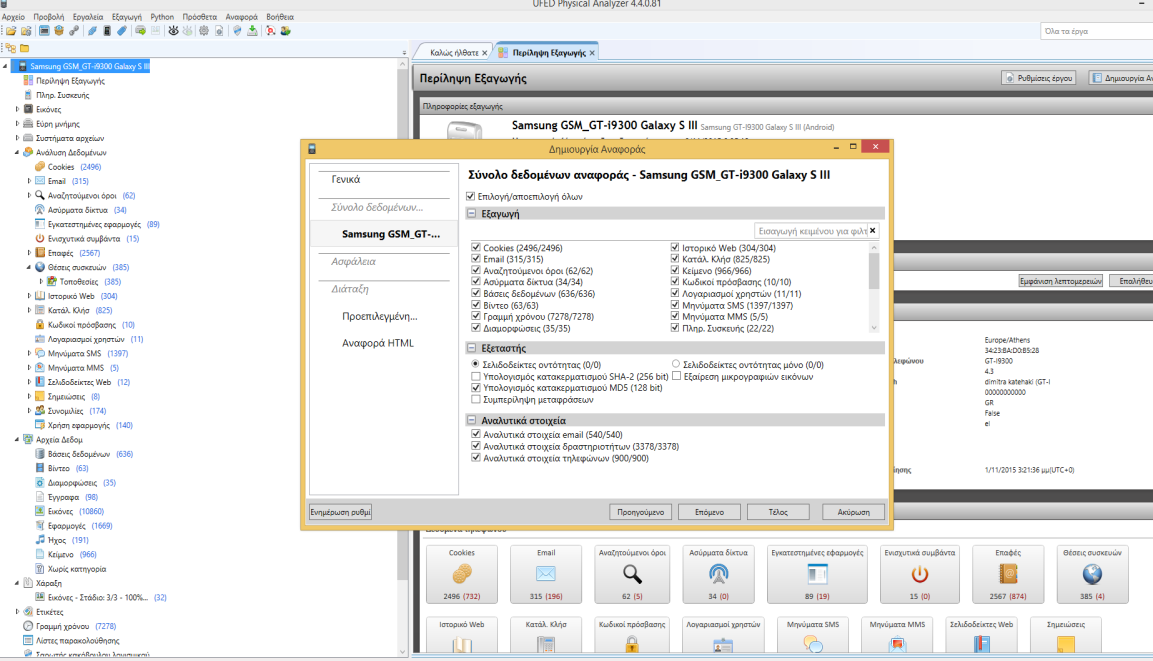Click the red lifebuoy toolbar icon
Screen dimensions: 1153x661
click(271, 31)
